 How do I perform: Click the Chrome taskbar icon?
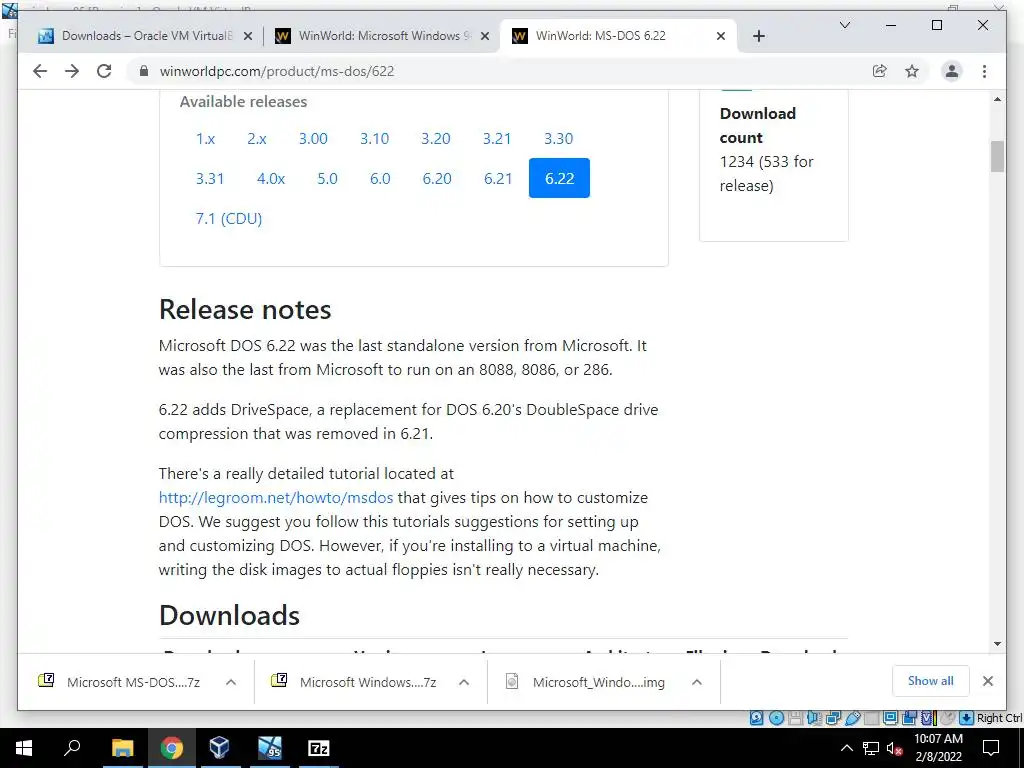(x=171, y=748)
